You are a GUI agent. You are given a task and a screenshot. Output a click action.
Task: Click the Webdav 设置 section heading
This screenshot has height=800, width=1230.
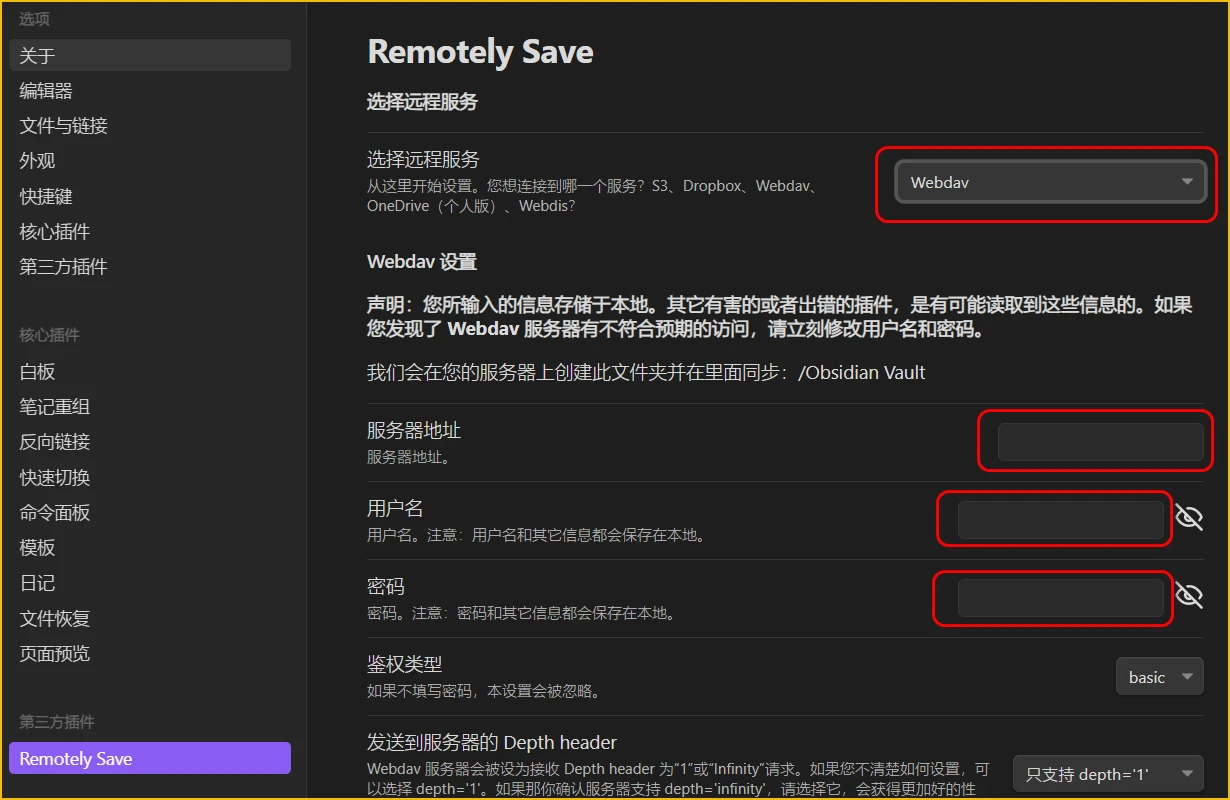[422, 263]
